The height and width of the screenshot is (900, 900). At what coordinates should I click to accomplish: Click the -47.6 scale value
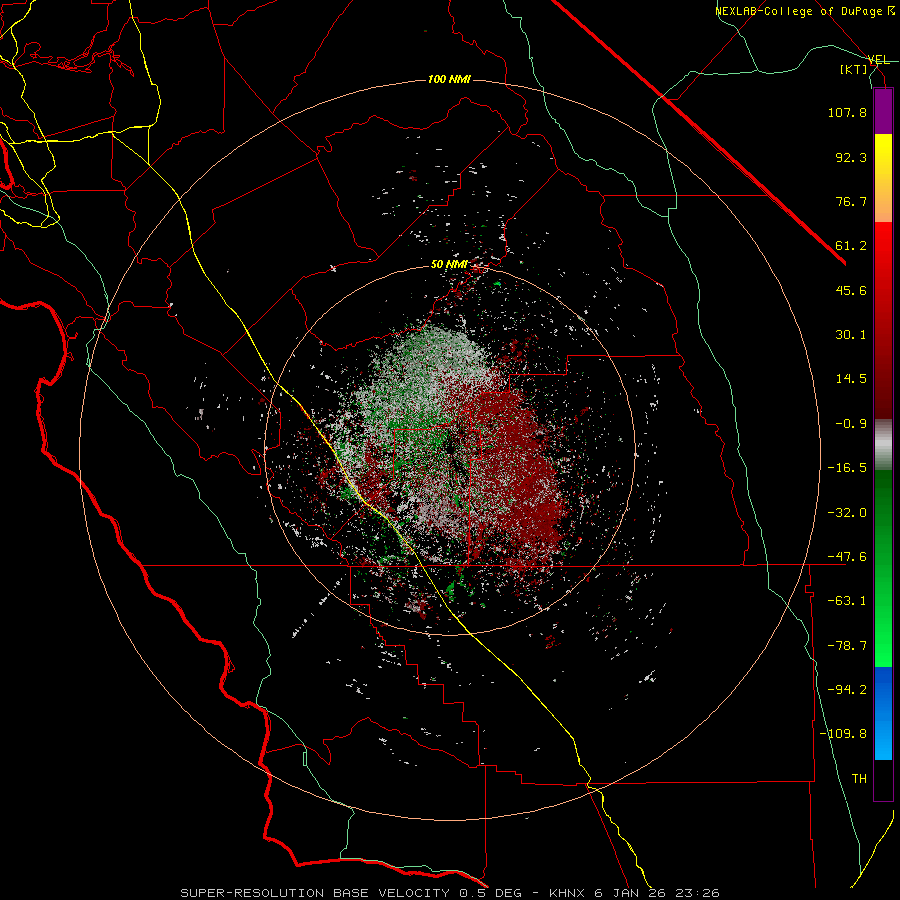click(x=847, y=557)
